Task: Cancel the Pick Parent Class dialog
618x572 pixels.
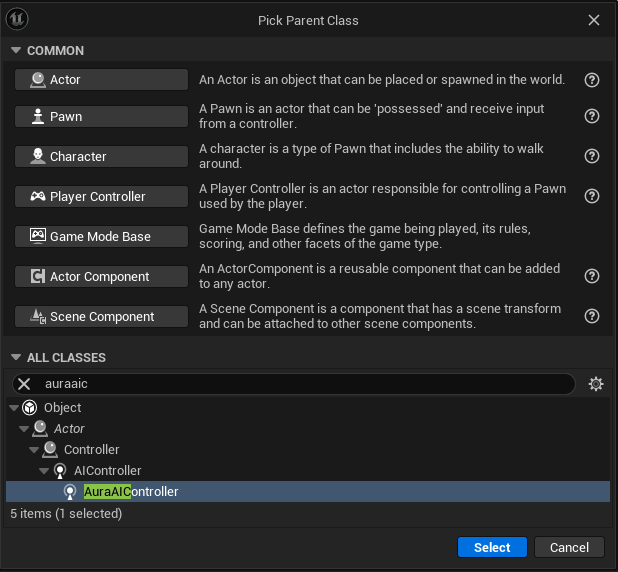Action: click(x=569, y=547)
